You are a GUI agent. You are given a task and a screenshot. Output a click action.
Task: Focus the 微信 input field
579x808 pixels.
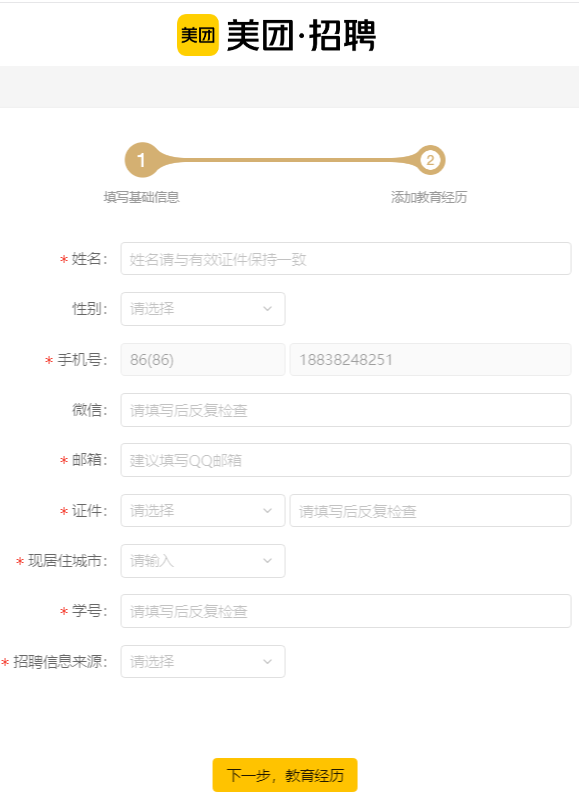point(346,410)
